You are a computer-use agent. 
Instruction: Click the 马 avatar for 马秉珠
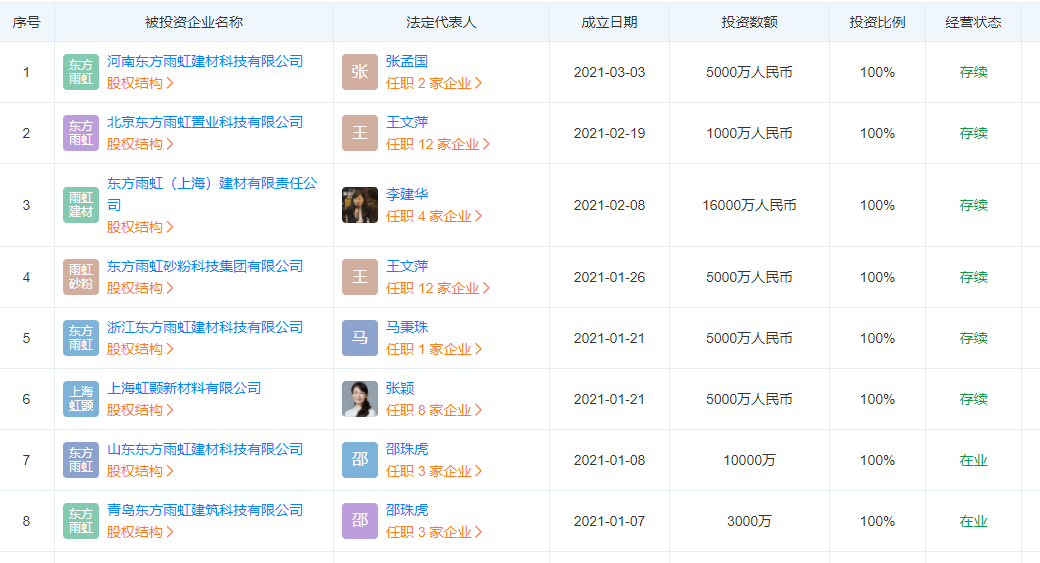click(360, 338)
